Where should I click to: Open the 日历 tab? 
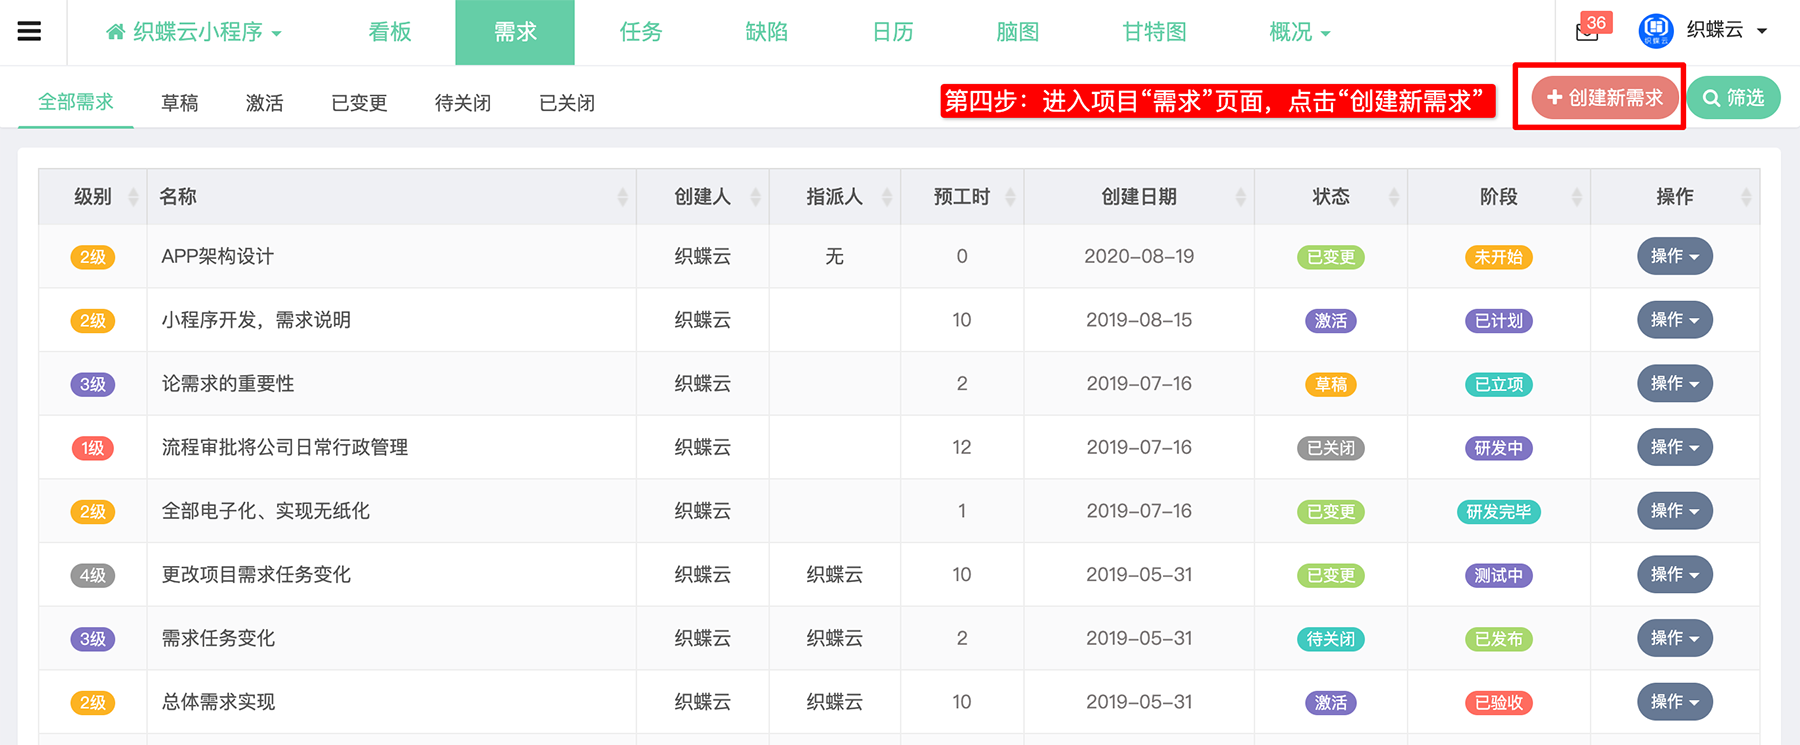[893, 32]
